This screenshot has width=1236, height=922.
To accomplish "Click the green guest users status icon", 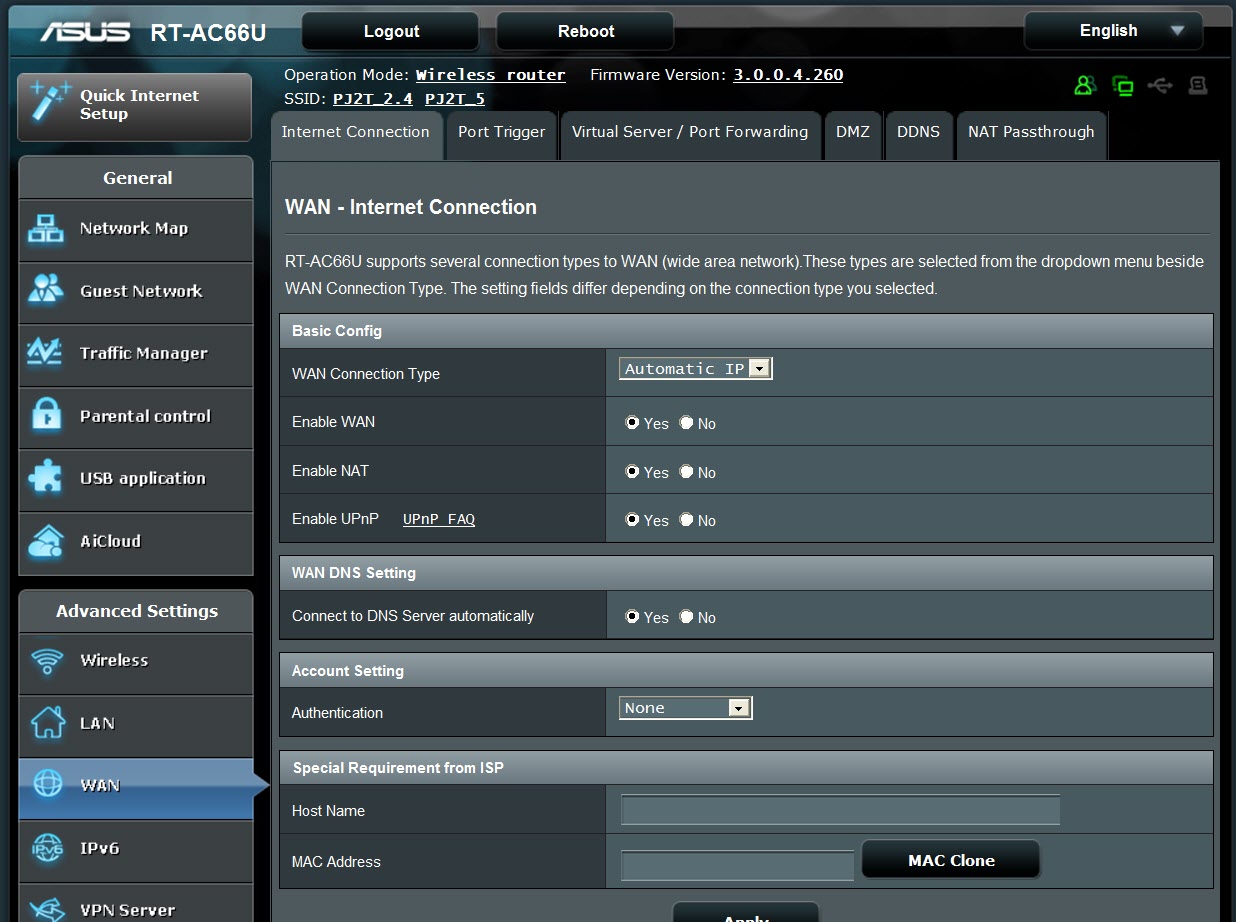I will (x=1085, y=86).
